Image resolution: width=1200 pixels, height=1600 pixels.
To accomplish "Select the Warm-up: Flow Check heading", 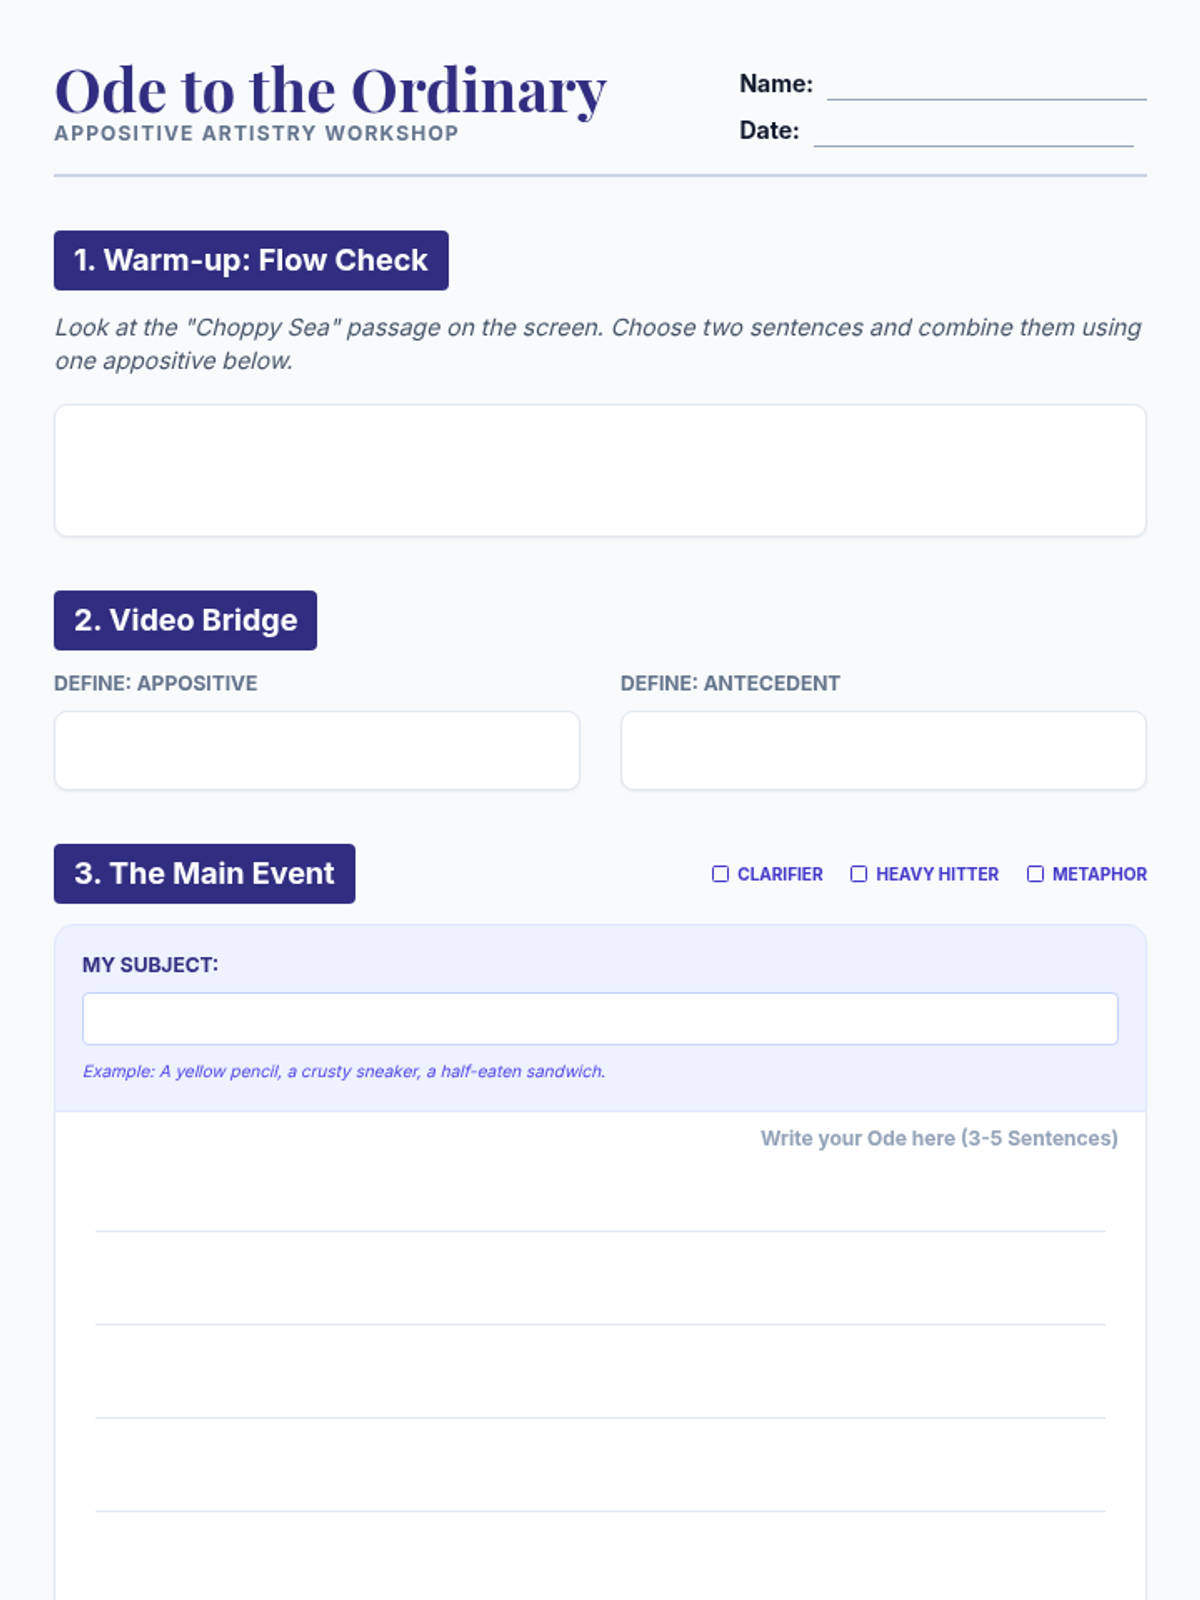I will 251,260.
